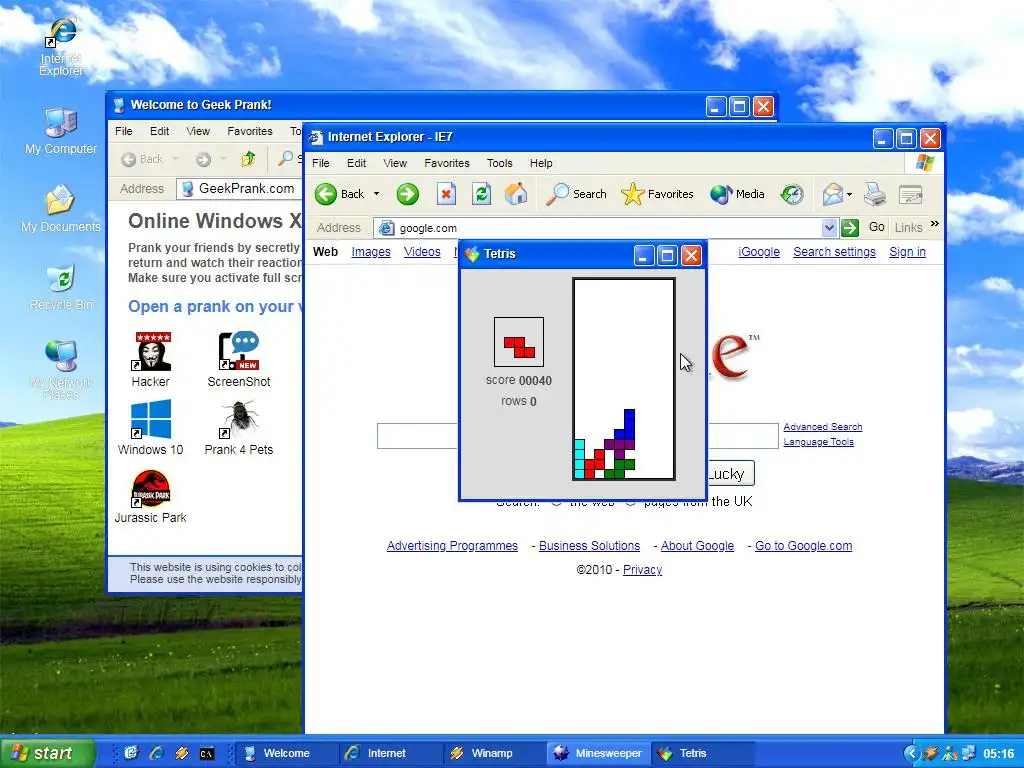Open Winamp quick launch icon
The height and width of the screenshot is (768, 1024).
[182, 753]
